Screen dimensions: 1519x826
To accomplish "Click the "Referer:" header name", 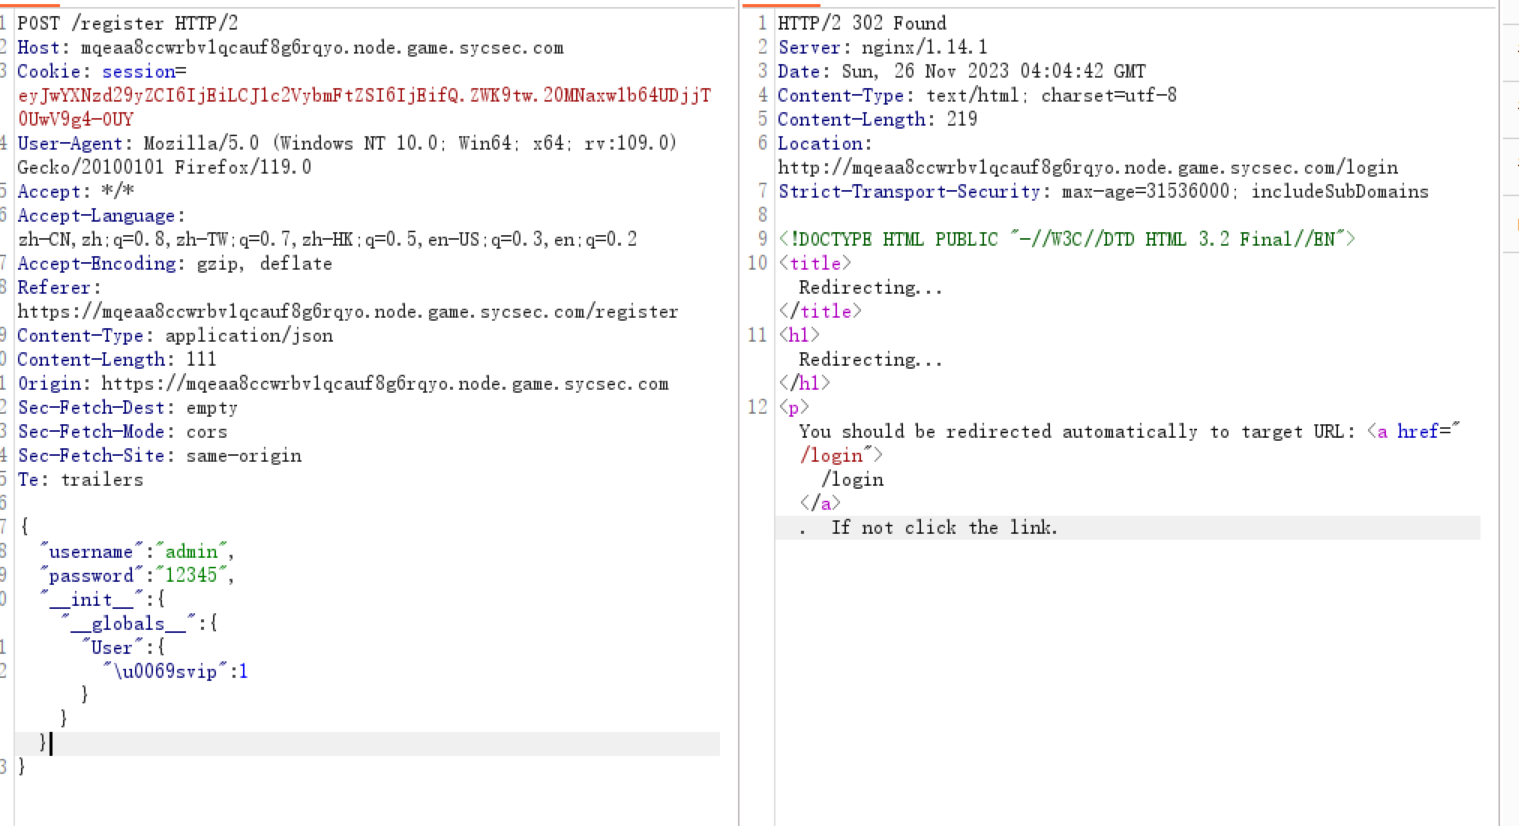I will pyautogui.click(x=59, y=287).
